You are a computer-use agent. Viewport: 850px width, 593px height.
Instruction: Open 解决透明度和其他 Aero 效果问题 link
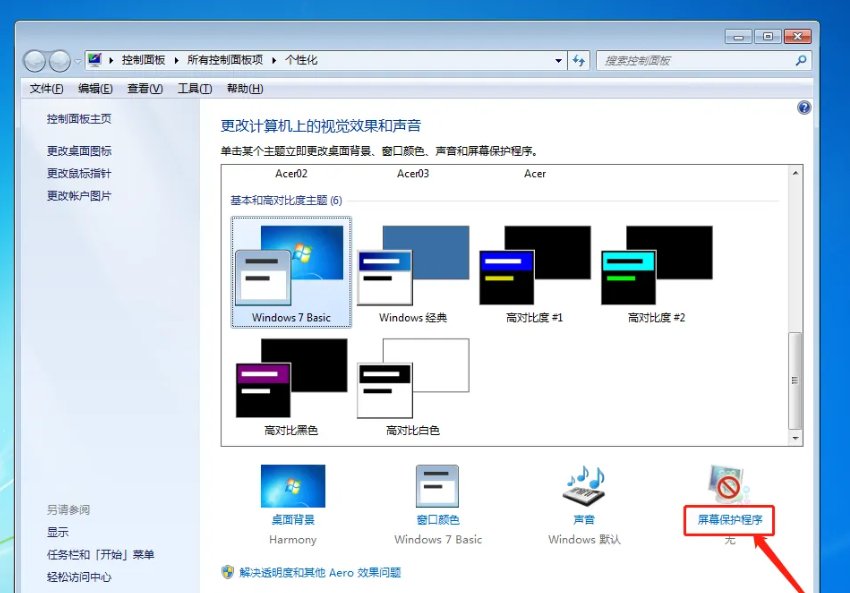tap(320, 572)
